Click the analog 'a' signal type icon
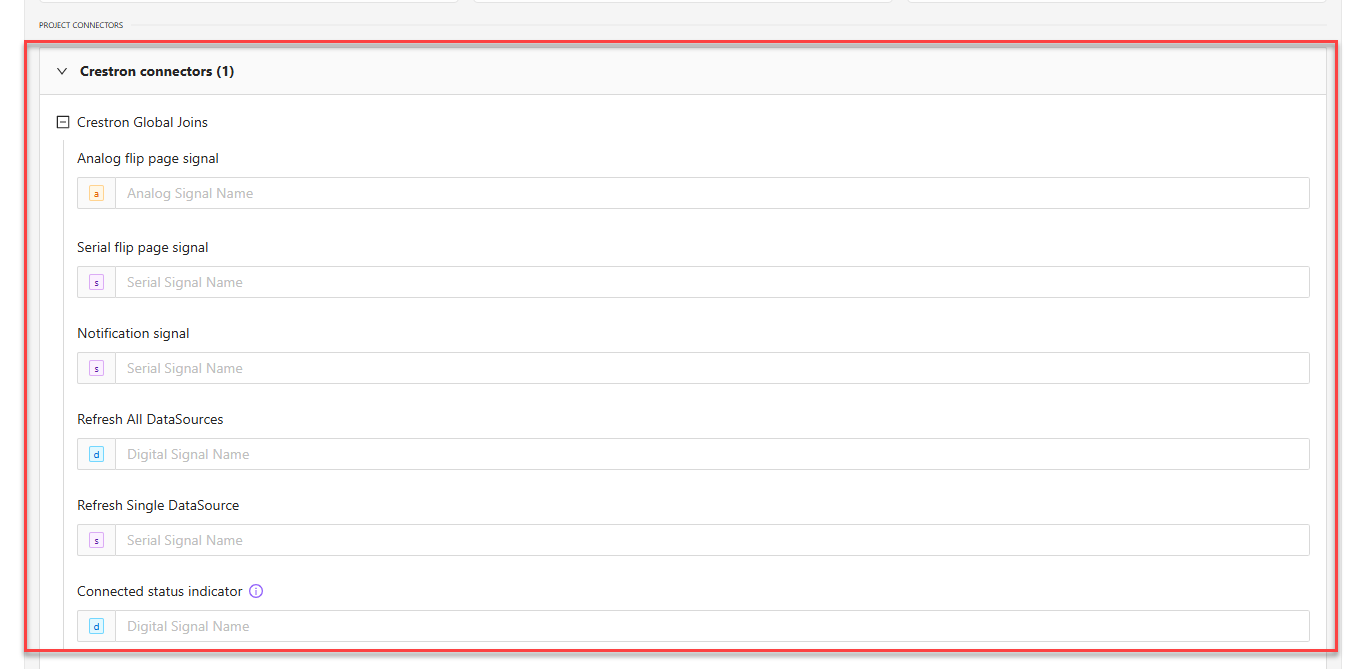 pos(97,194)
